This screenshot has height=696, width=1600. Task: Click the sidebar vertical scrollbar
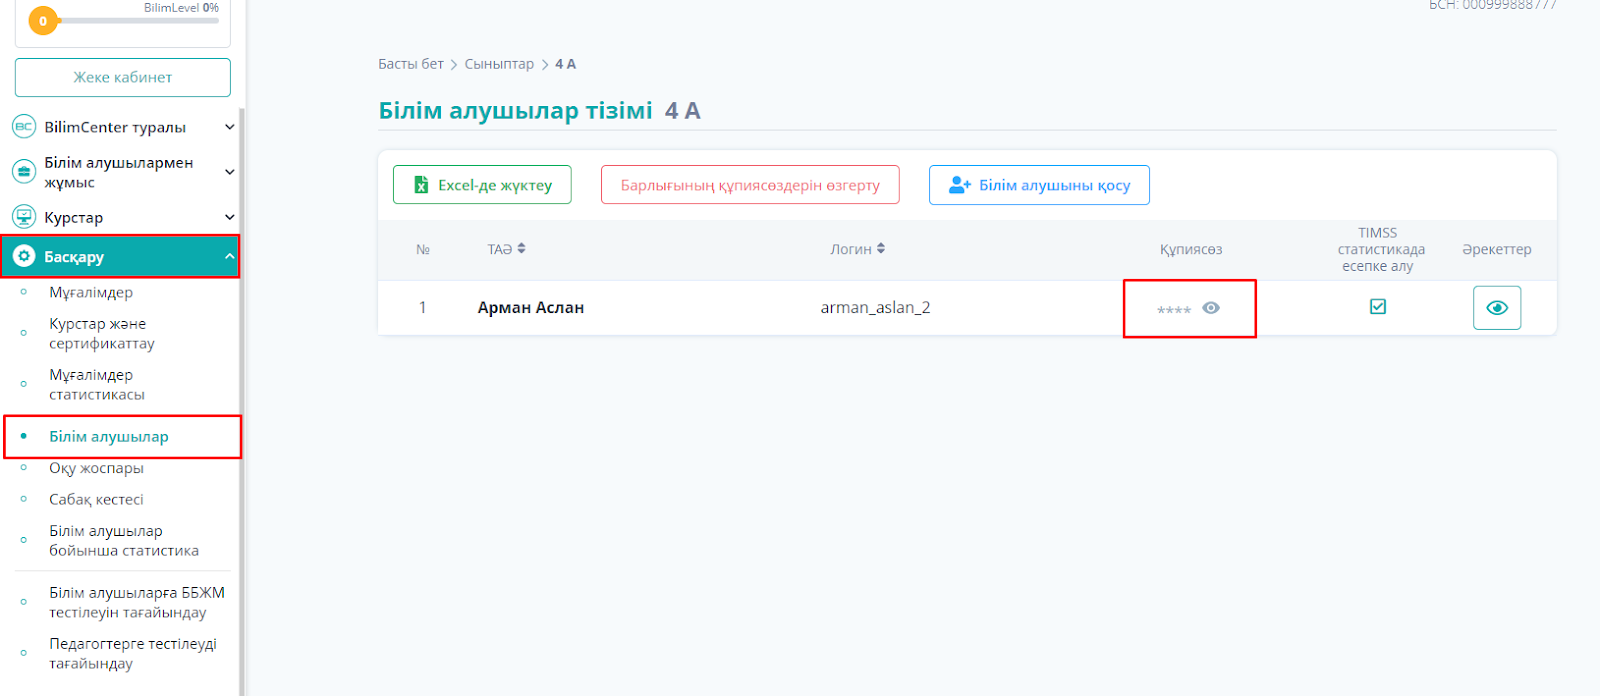tap(242, 400)
